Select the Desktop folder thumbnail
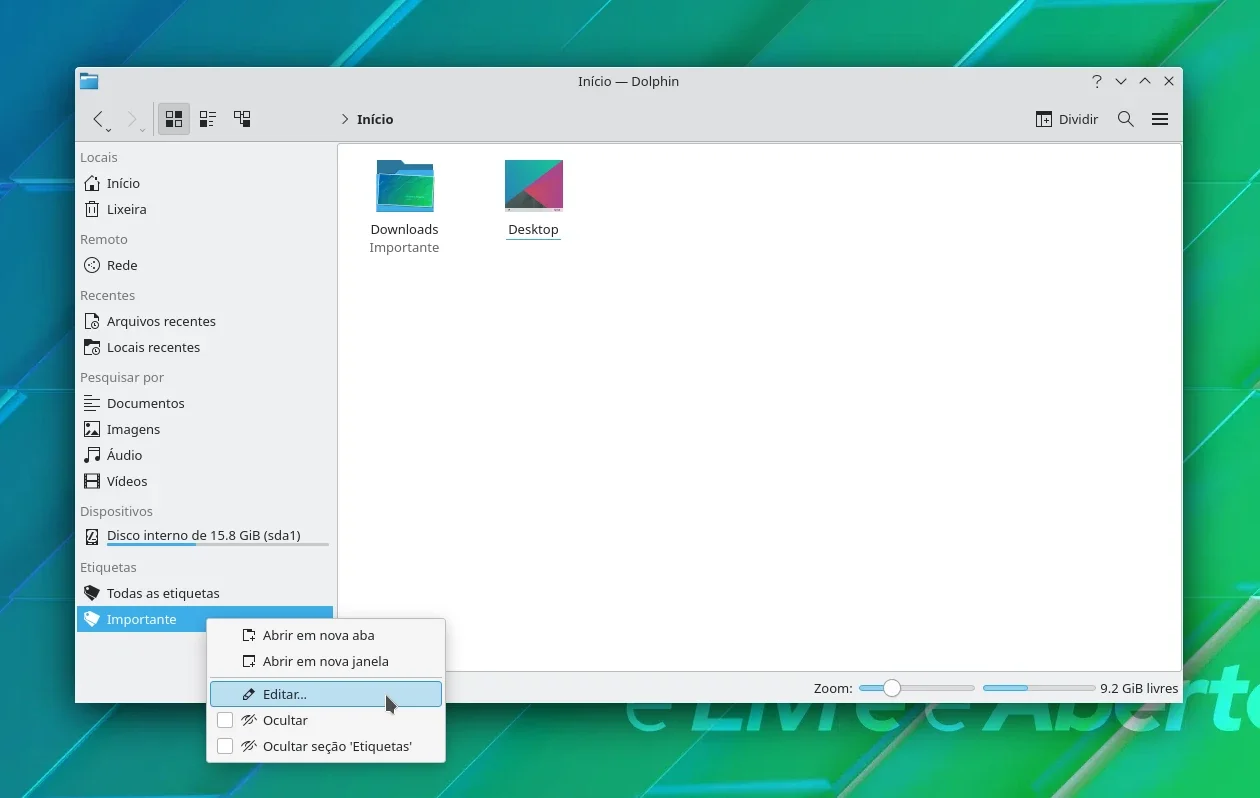 pos(533,186)
